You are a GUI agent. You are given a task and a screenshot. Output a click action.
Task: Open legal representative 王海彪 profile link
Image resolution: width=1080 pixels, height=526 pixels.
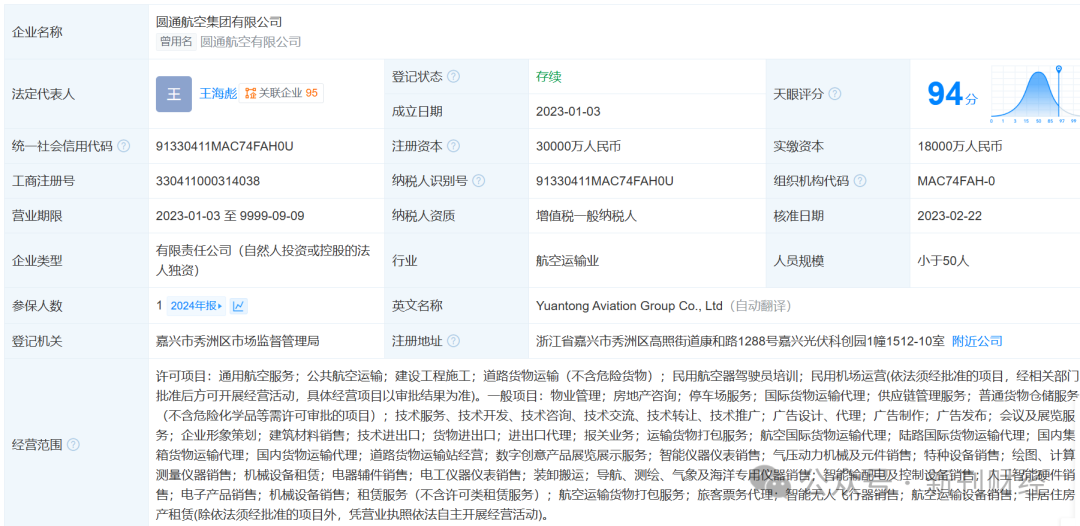click(218, 94)
